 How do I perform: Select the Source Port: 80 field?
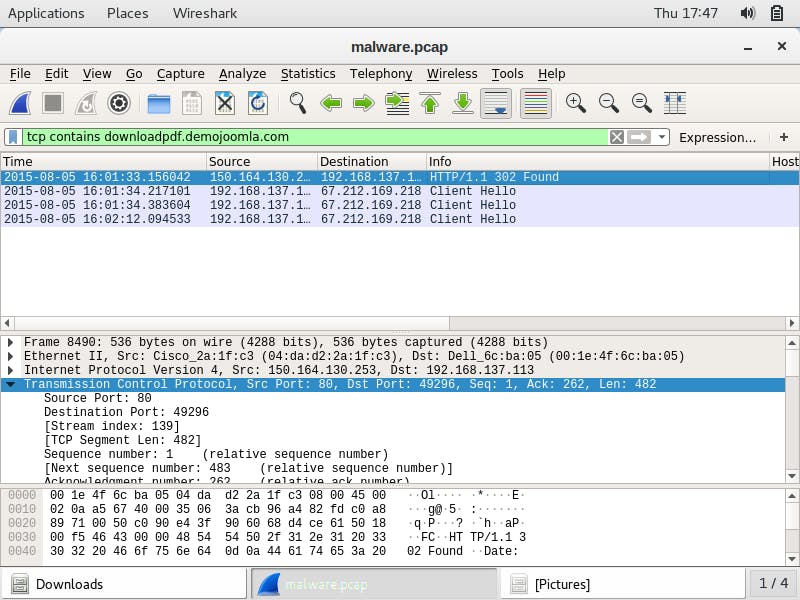click(x=97, y=398)
